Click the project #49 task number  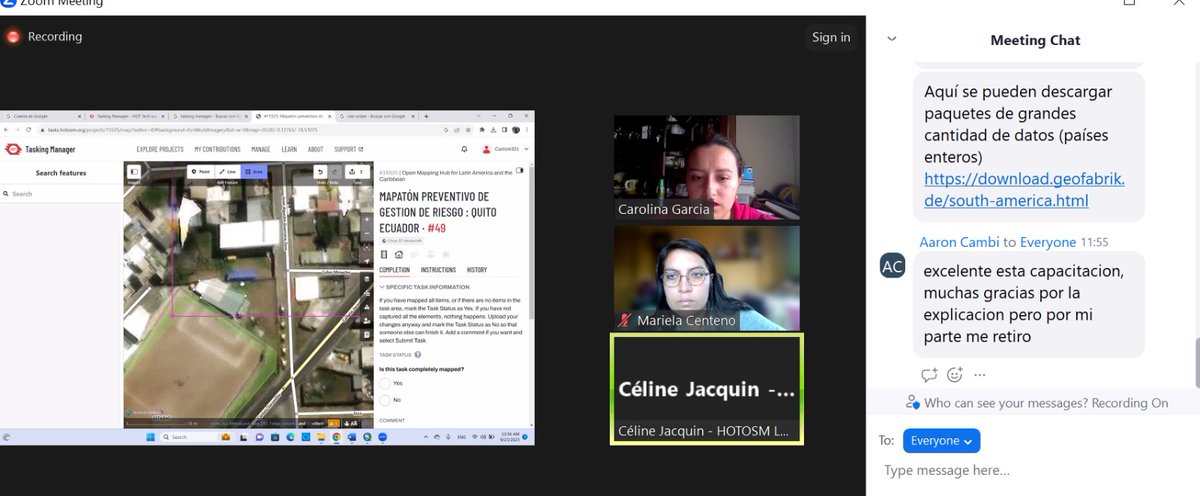[436, 228]
